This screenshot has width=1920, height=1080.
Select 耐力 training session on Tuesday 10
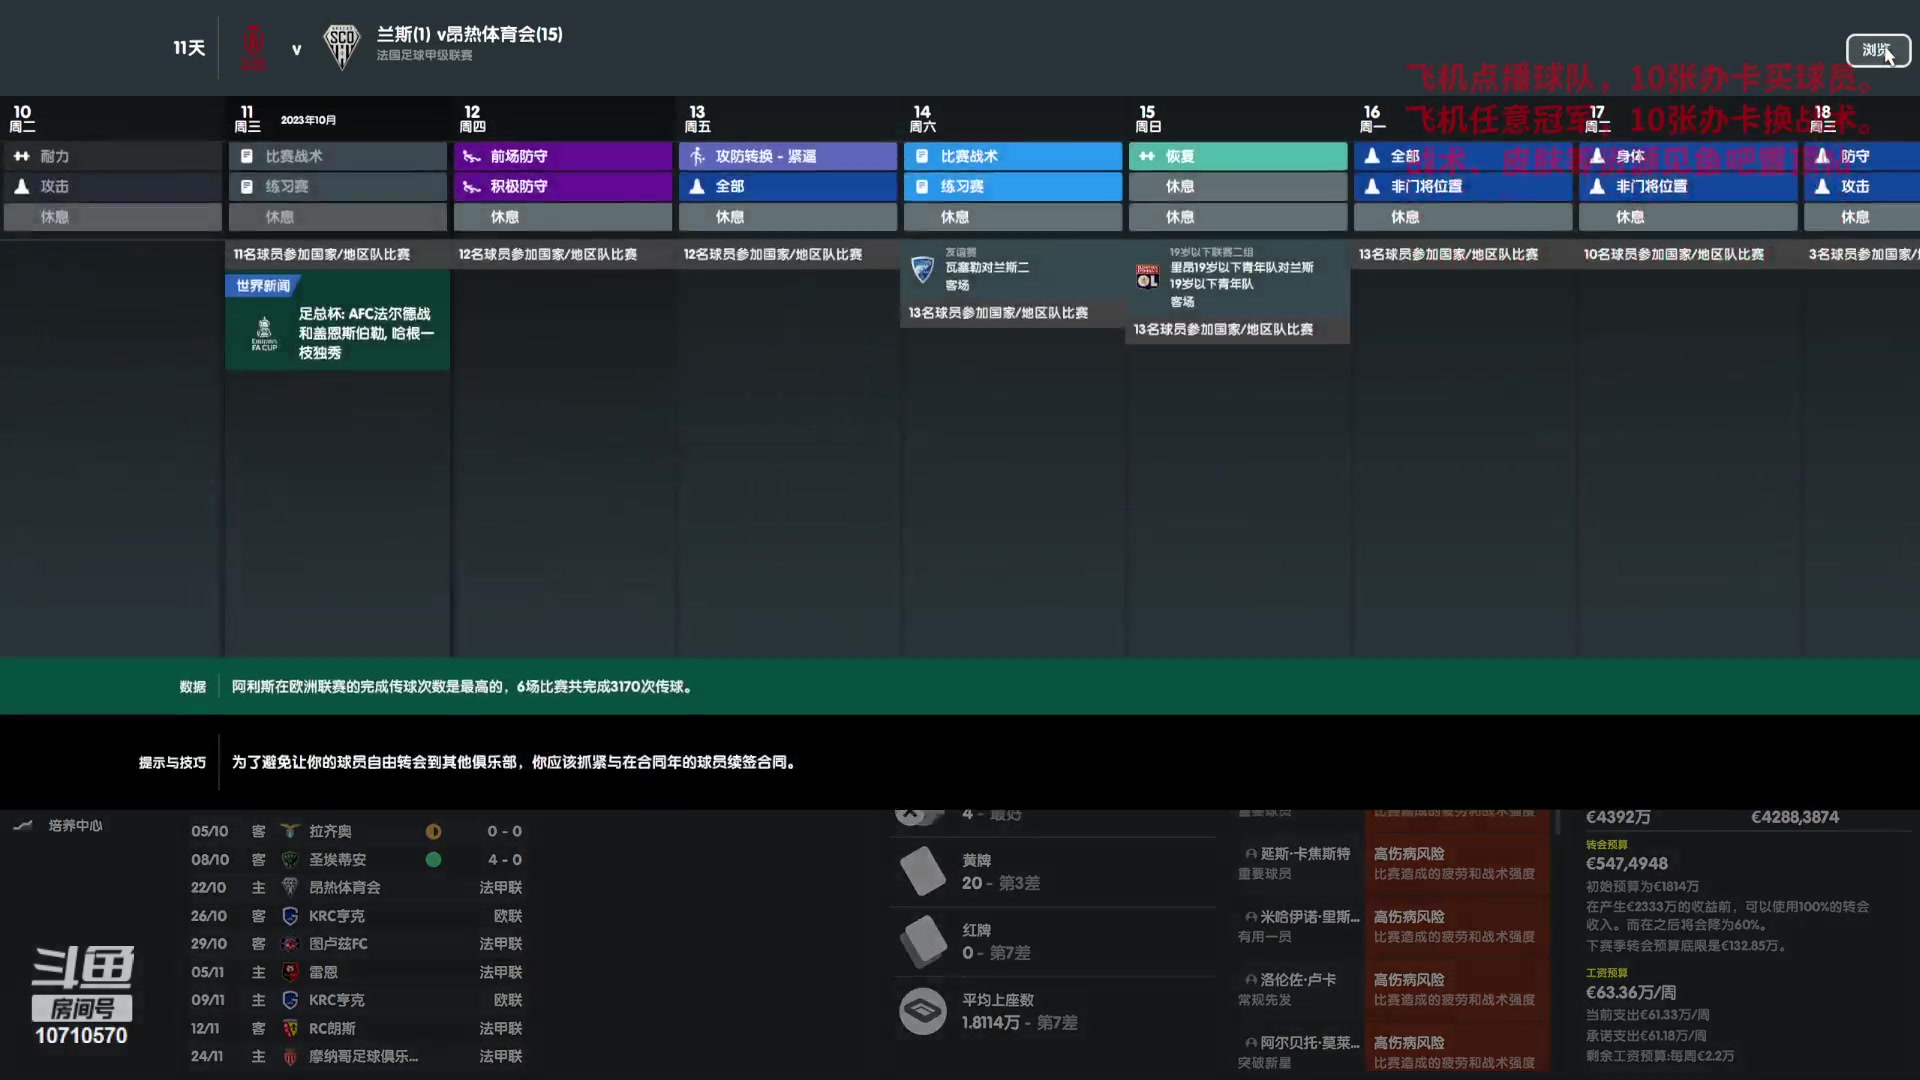coord(112,156)
